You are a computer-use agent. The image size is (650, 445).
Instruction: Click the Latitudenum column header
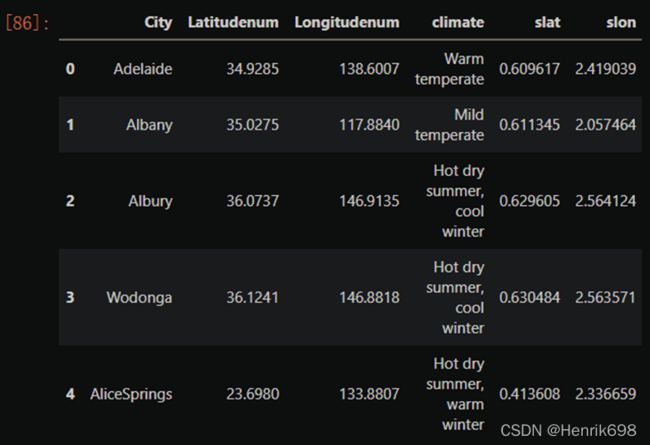[x=233, y=22]
